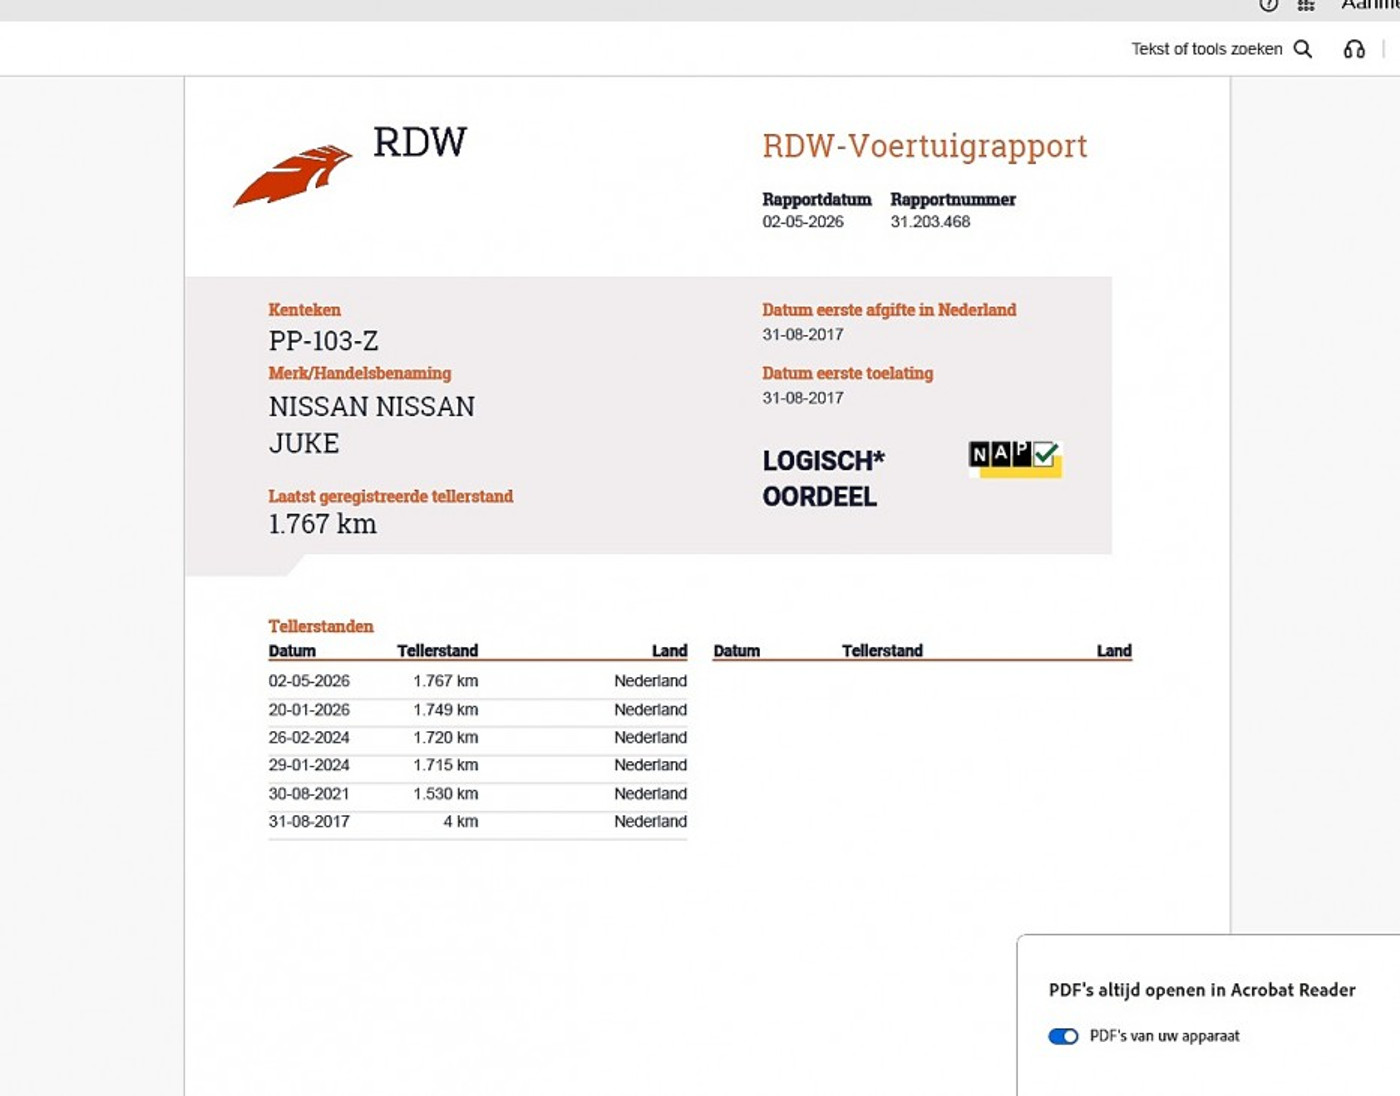Image resolution: width=1400 pixels, height=1096 pixels.
Task: Select table date 20-01-2026
Action: [x=309, y=710]
